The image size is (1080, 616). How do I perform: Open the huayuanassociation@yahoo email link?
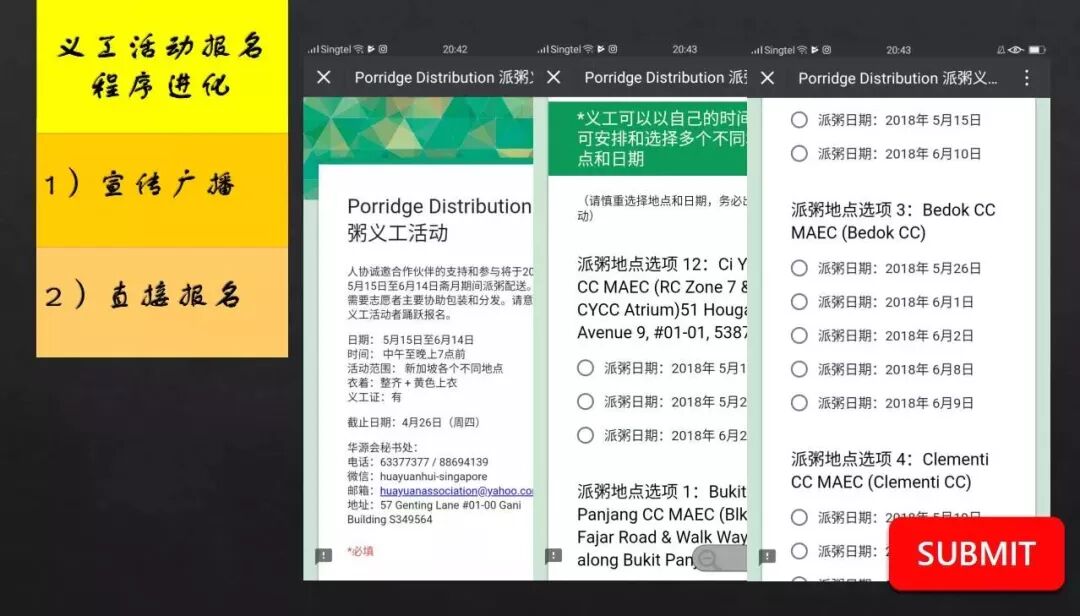point(456,491)
